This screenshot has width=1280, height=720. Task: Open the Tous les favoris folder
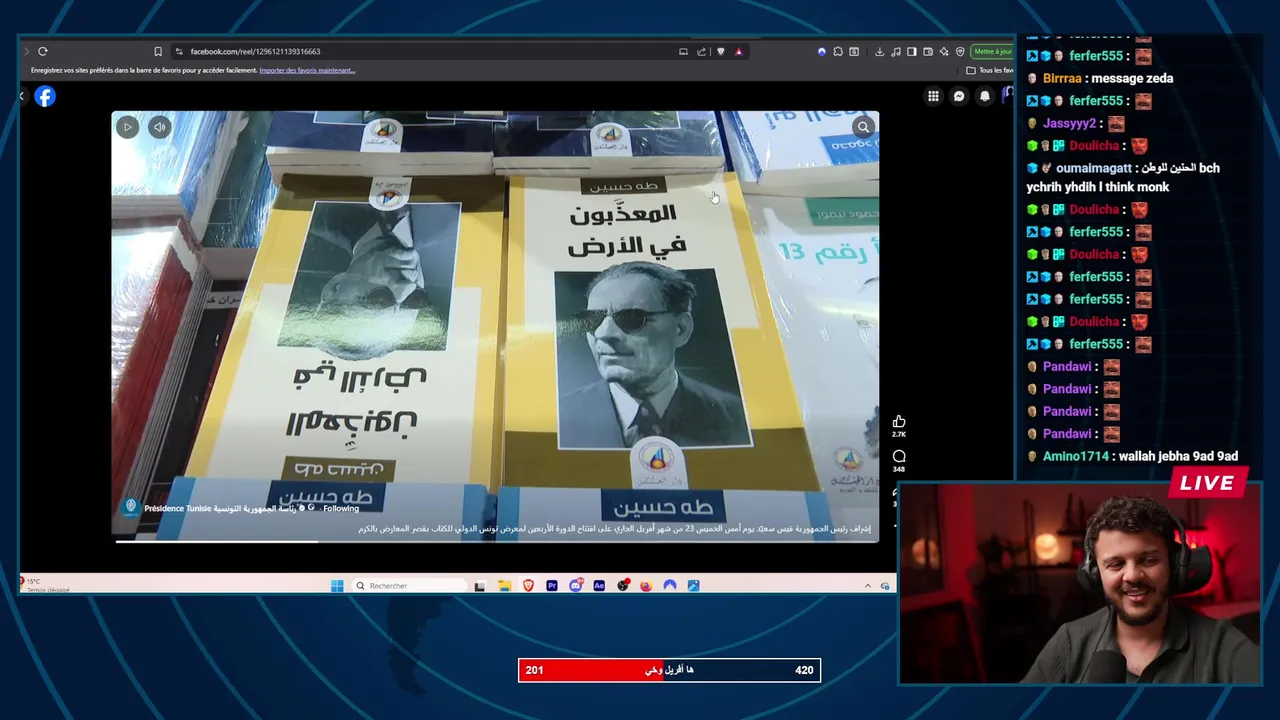click(x=990, y=70)
